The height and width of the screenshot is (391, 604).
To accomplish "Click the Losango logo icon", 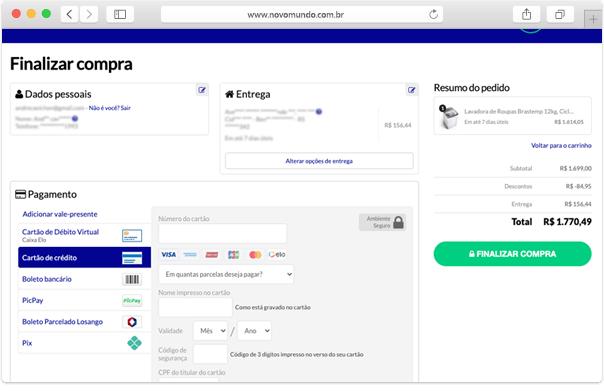I will point(132,322).
